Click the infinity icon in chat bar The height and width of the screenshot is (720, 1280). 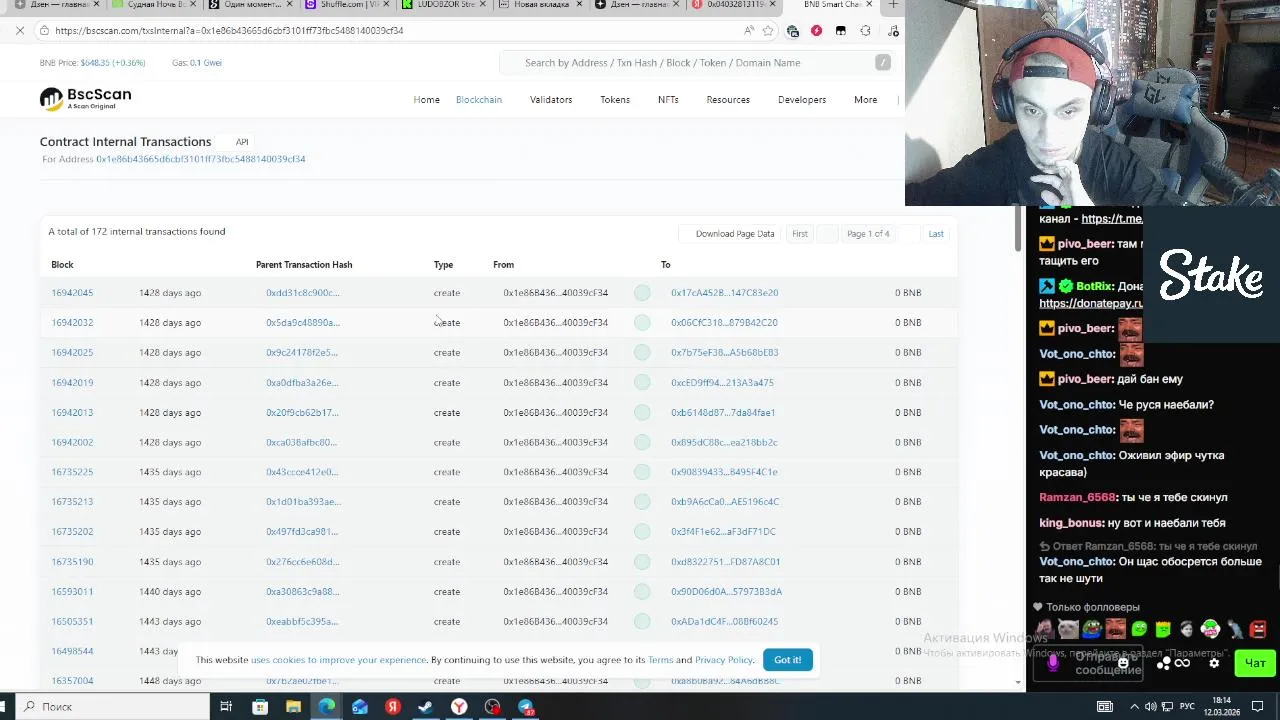click(x=1183, y=663)
